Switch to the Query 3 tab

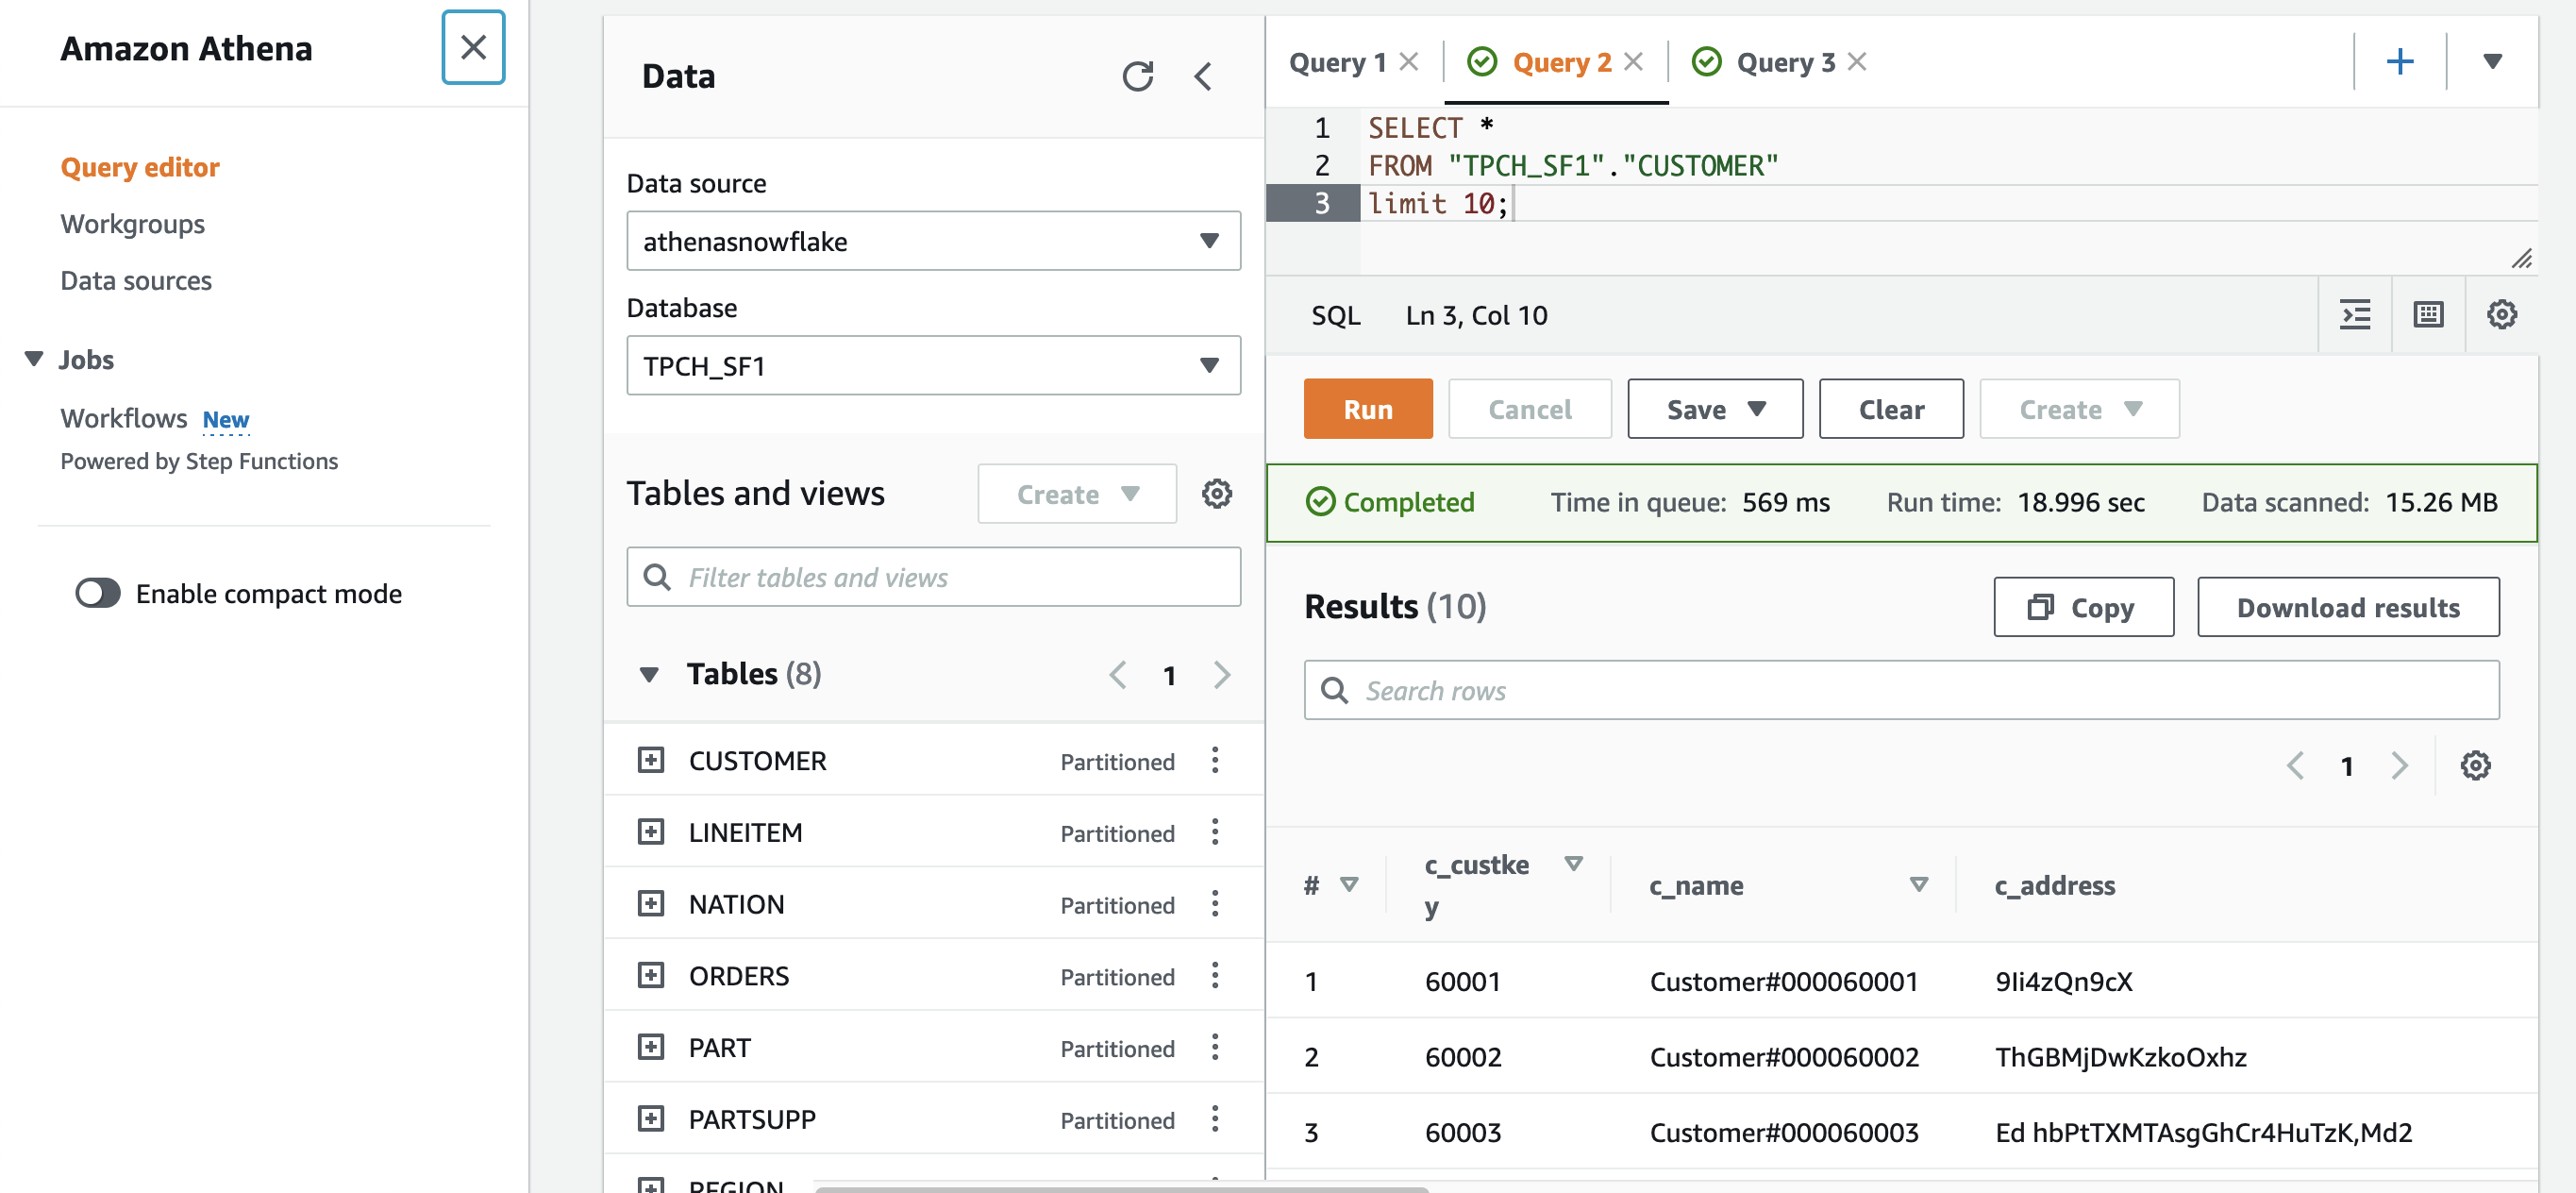[1784, 62]
